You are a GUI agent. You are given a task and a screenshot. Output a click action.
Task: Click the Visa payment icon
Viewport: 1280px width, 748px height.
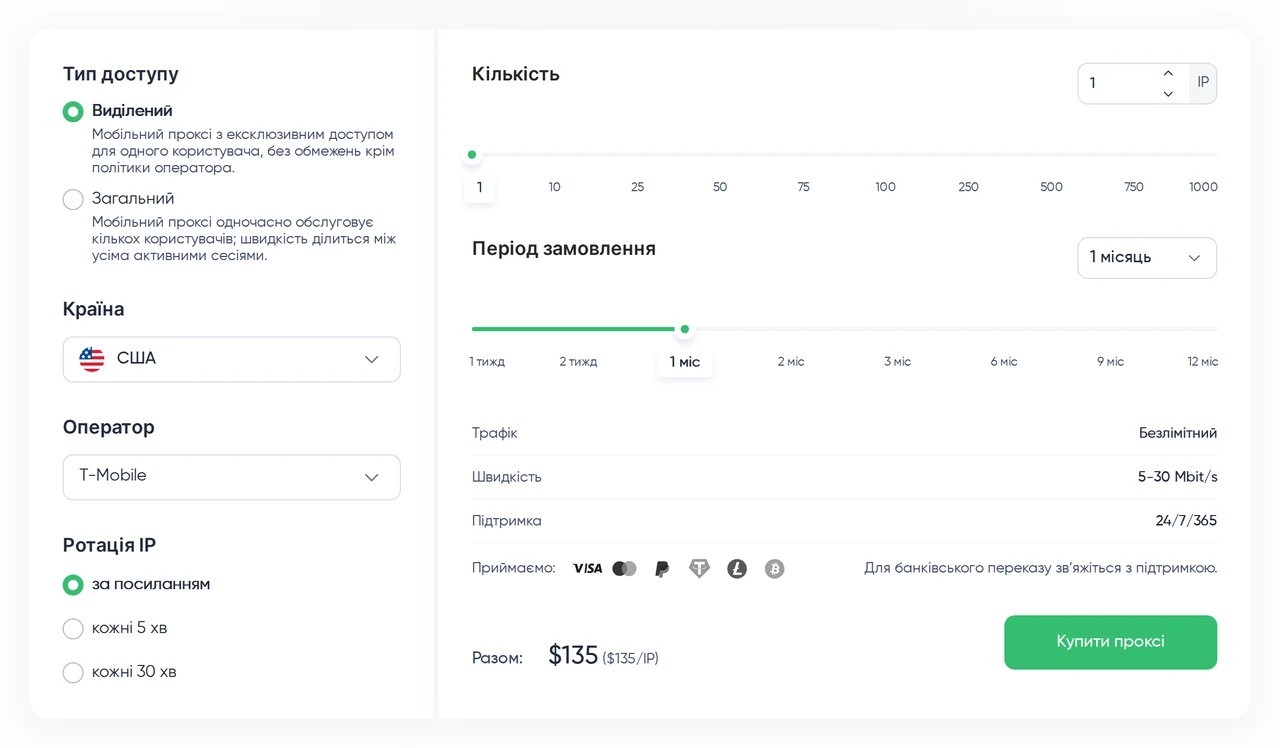[x=587, y=569]
